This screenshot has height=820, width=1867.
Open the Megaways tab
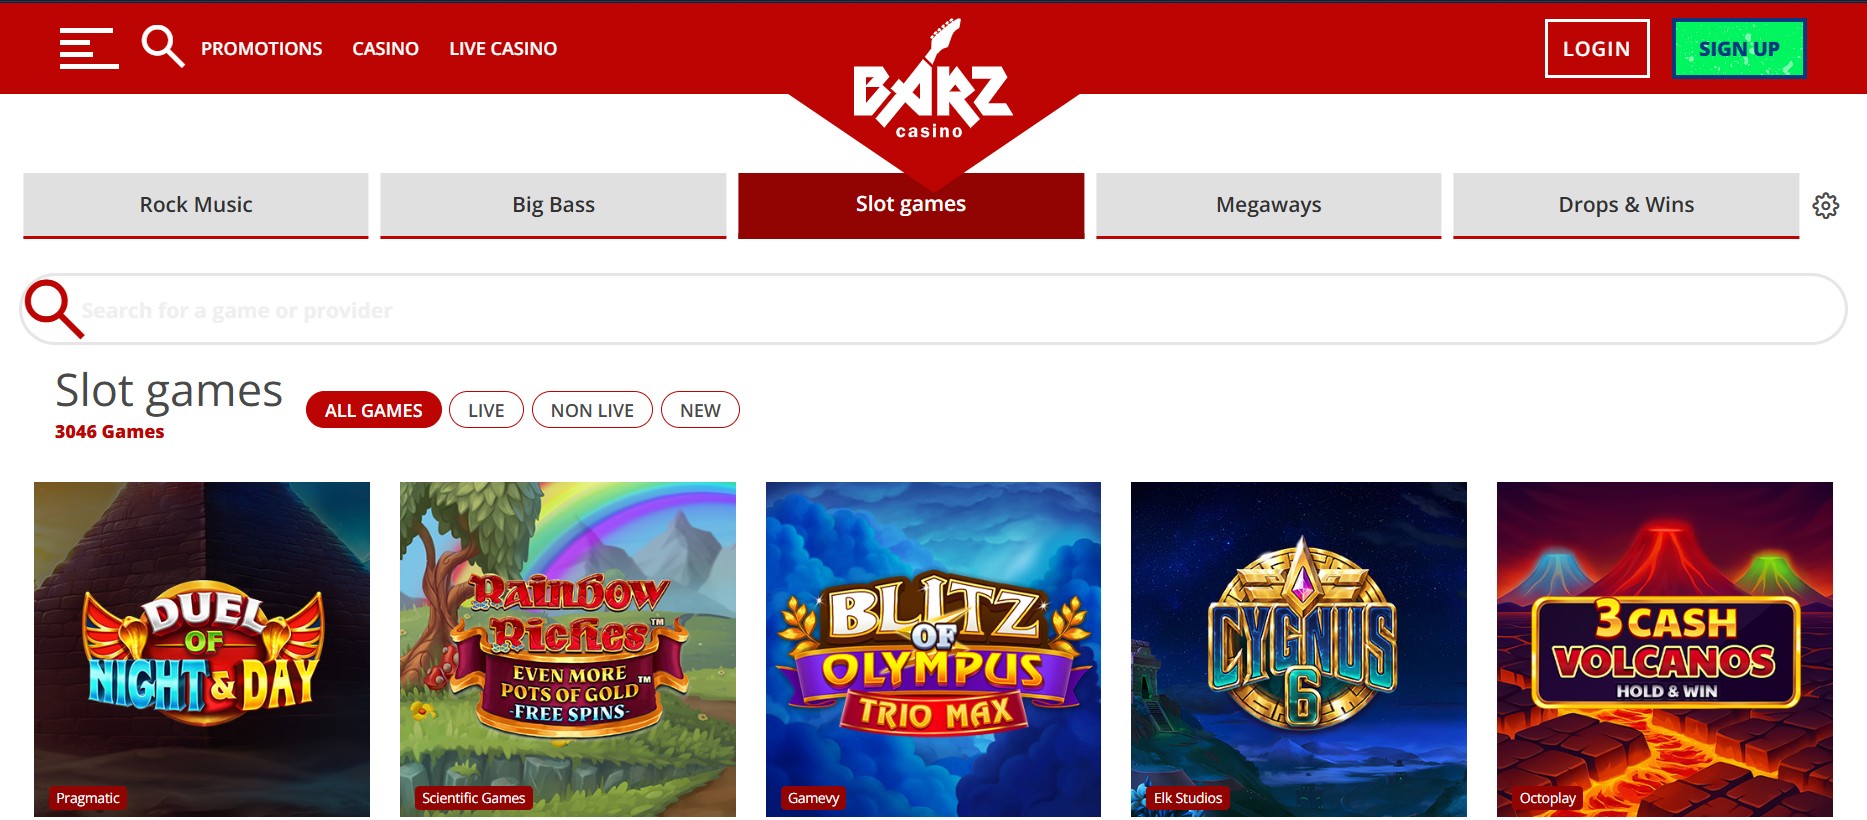click(x=1268, y=205)
